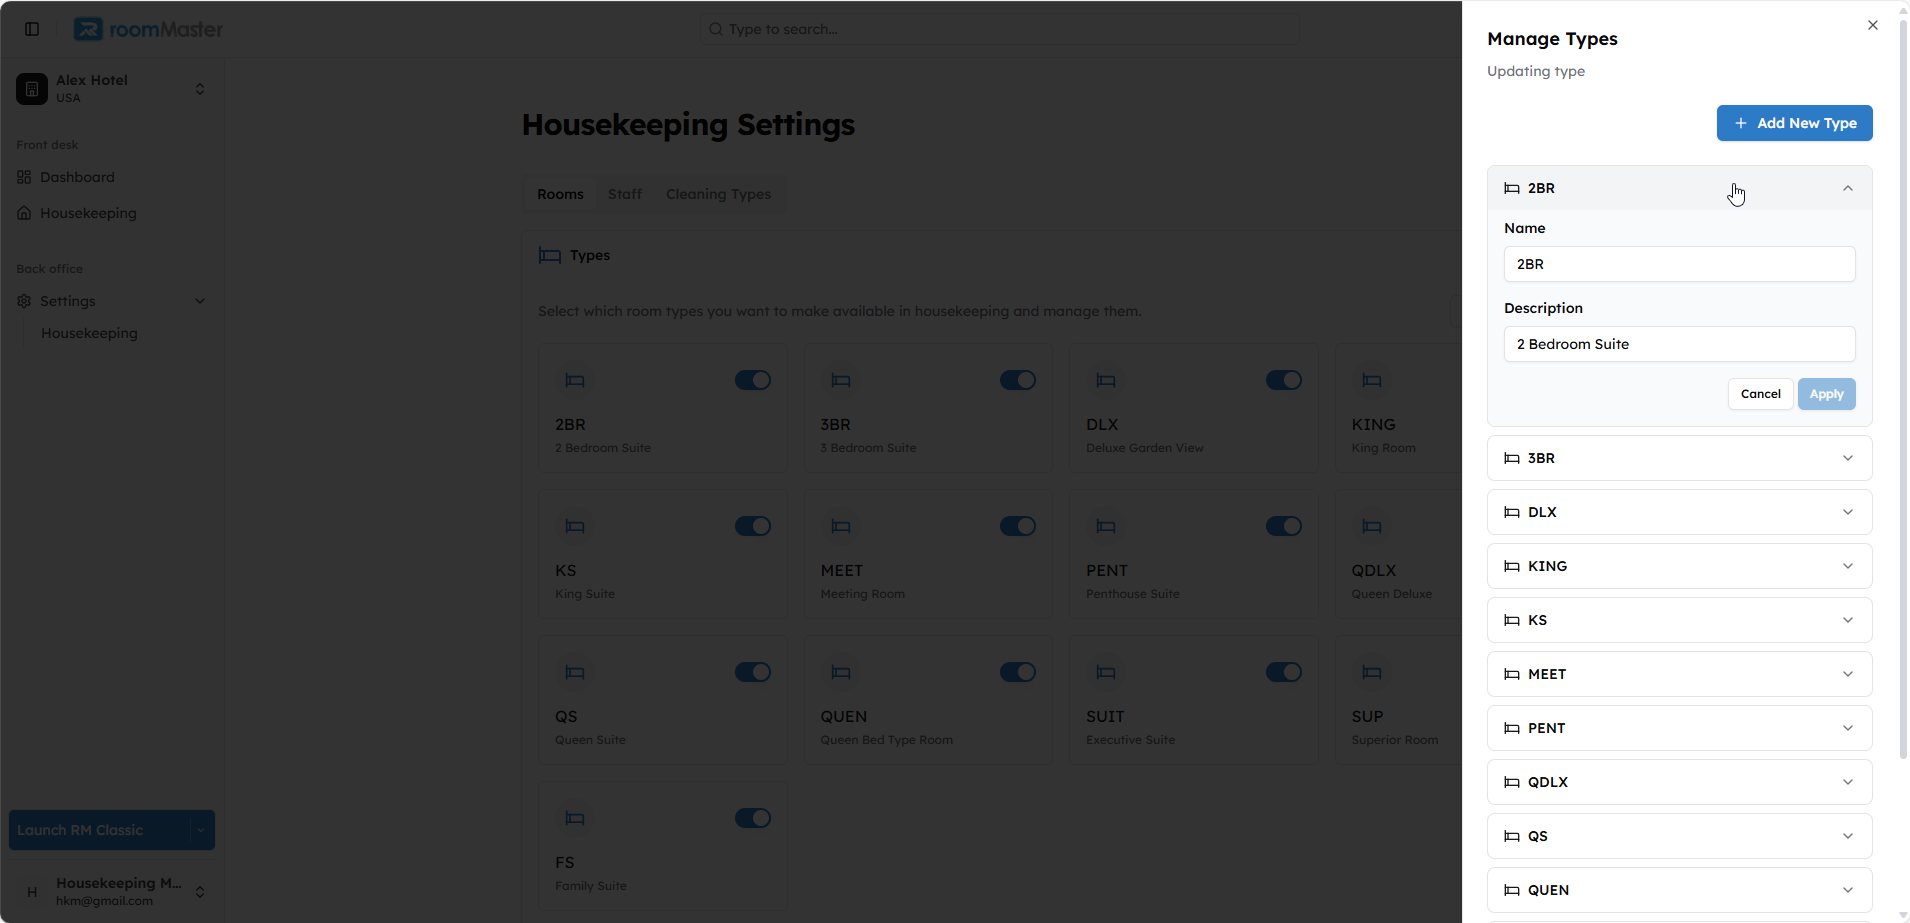Viewport: 1910px width, 923px height.
Task: Cancel editing the 2BR type
Action: 1761,394
